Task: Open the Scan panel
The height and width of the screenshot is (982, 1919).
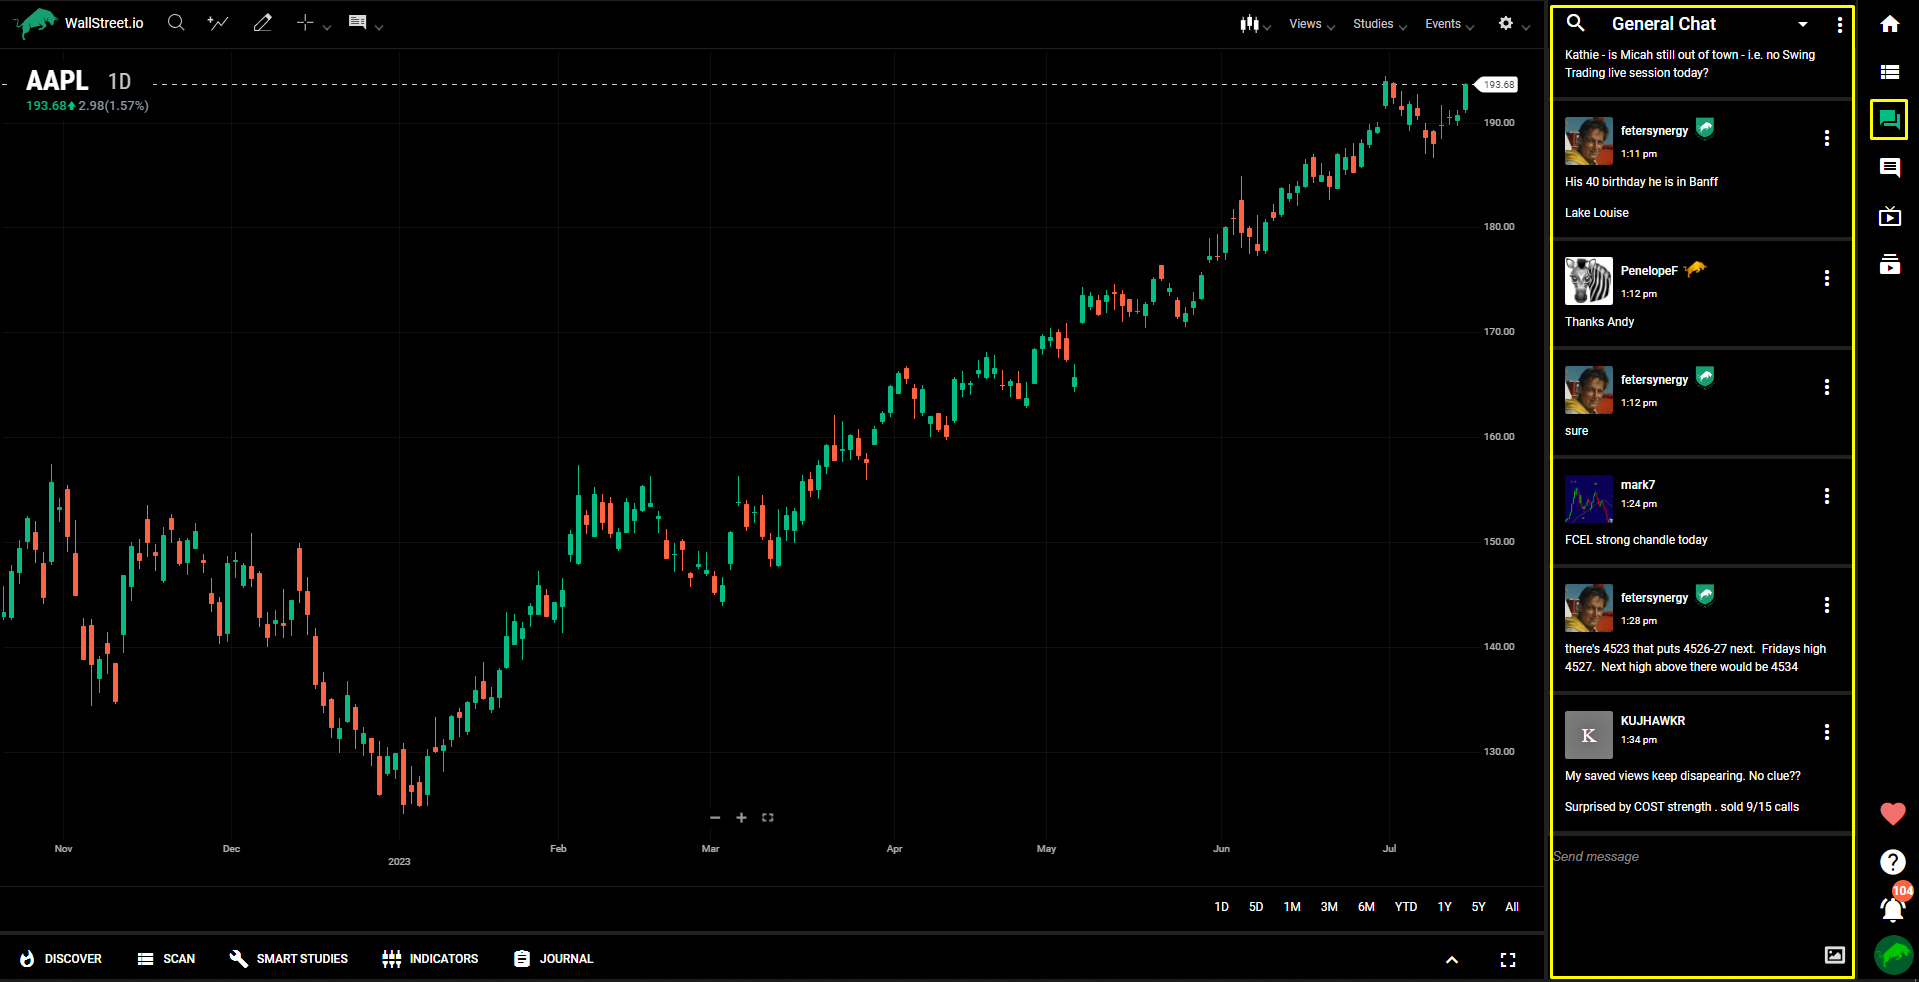Action: pos(166,959)
